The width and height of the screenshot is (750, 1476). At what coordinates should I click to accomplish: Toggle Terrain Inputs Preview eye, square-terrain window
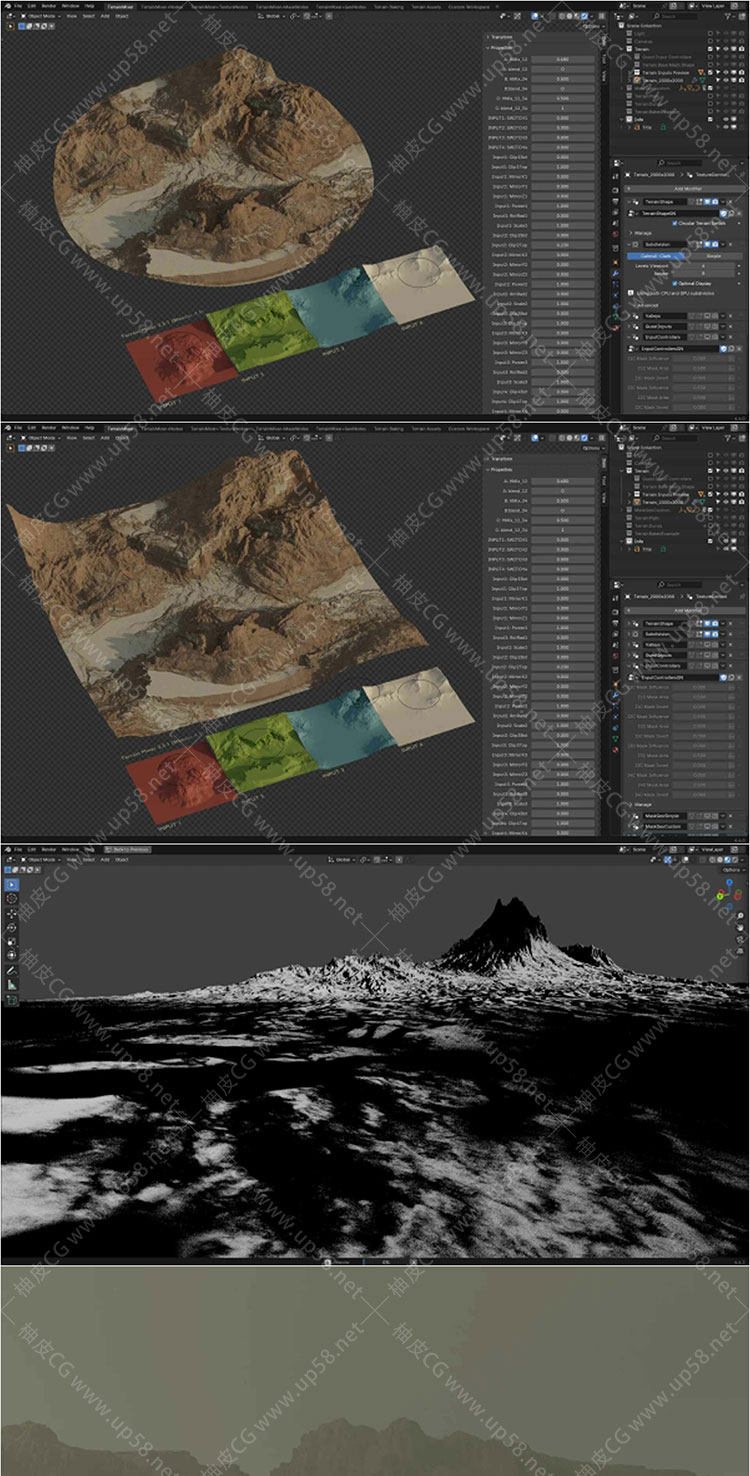click(x=727, y=494)
